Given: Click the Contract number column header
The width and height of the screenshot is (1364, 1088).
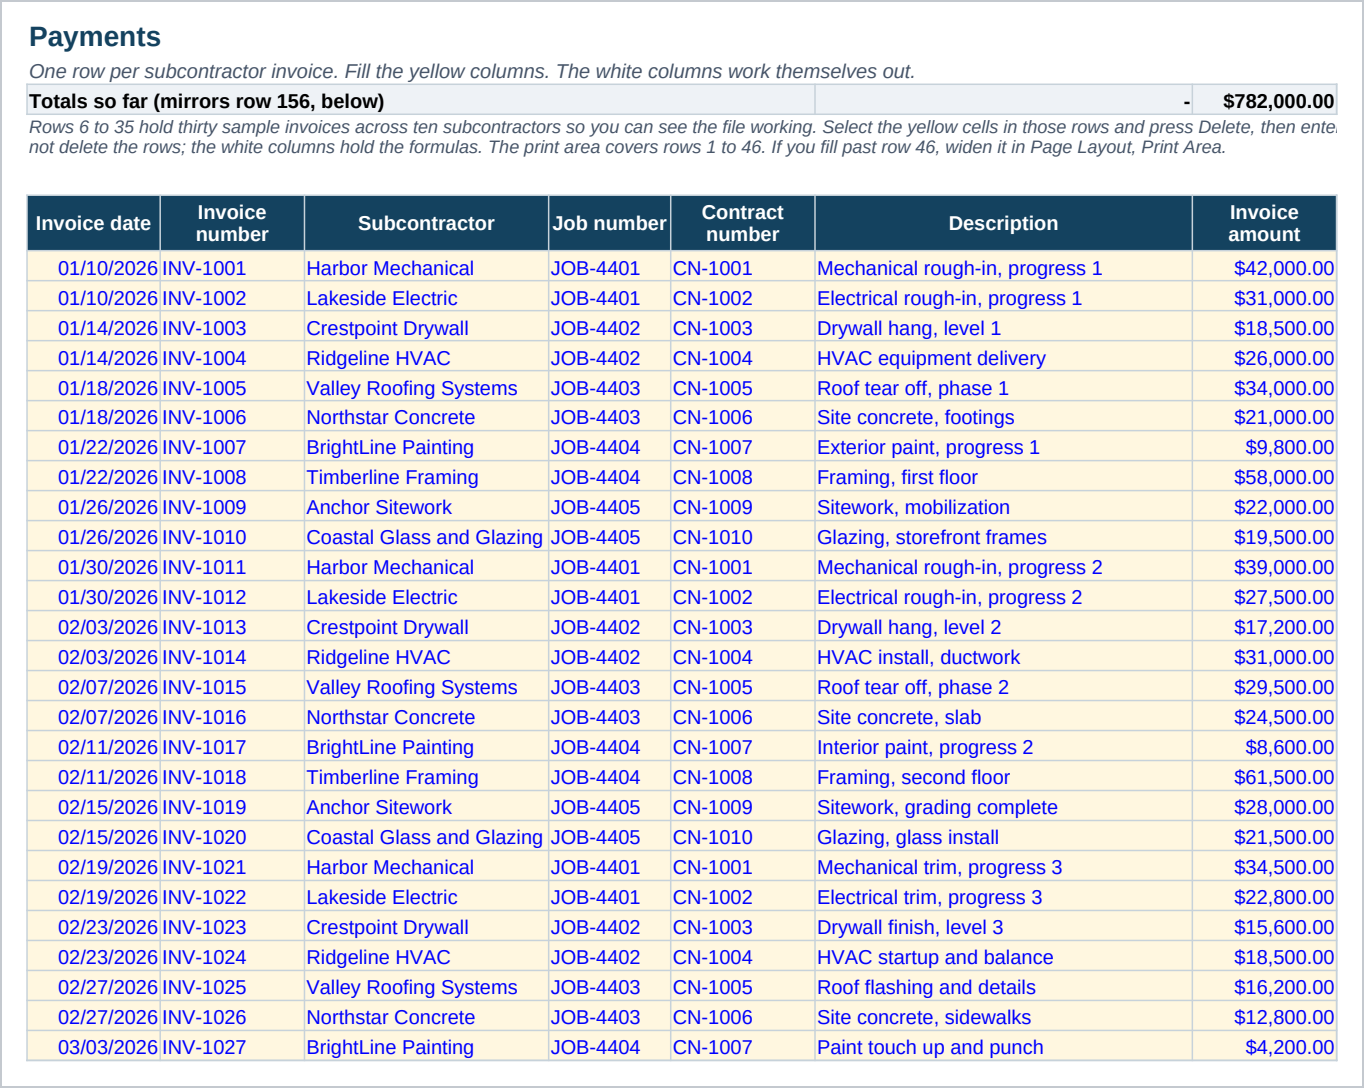Looking at the screenshot, I should coord(742,223).
